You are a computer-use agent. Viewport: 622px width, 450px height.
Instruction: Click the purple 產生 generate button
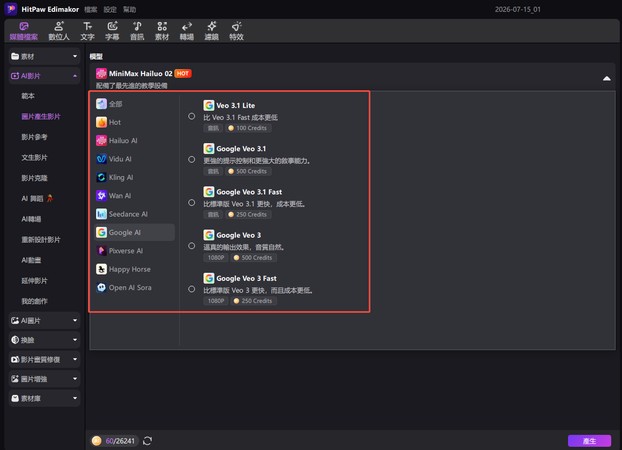pyautogui.click(x=589, y=441)
